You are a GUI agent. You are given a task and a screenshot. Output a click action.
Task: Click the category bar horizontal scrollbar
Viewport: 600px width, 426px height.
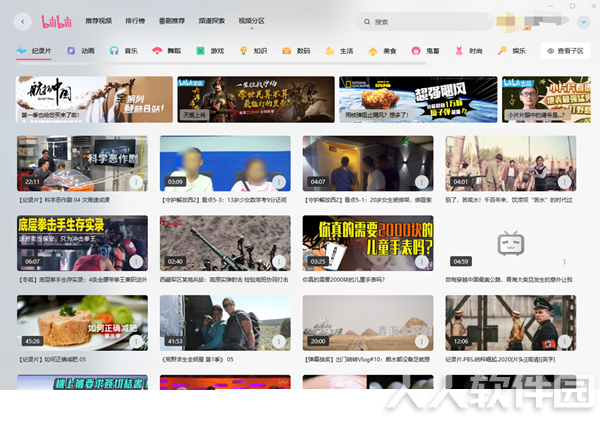(221, 63)
